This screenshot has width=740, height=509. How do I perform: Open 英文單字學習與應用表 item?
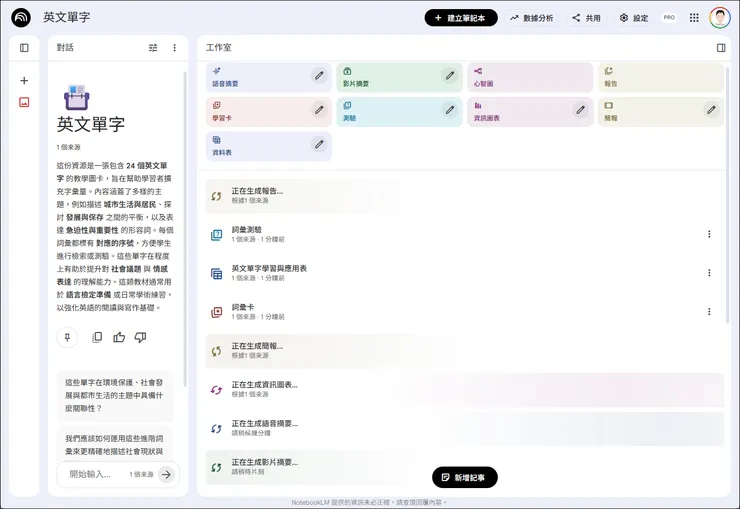click(464, 273)
